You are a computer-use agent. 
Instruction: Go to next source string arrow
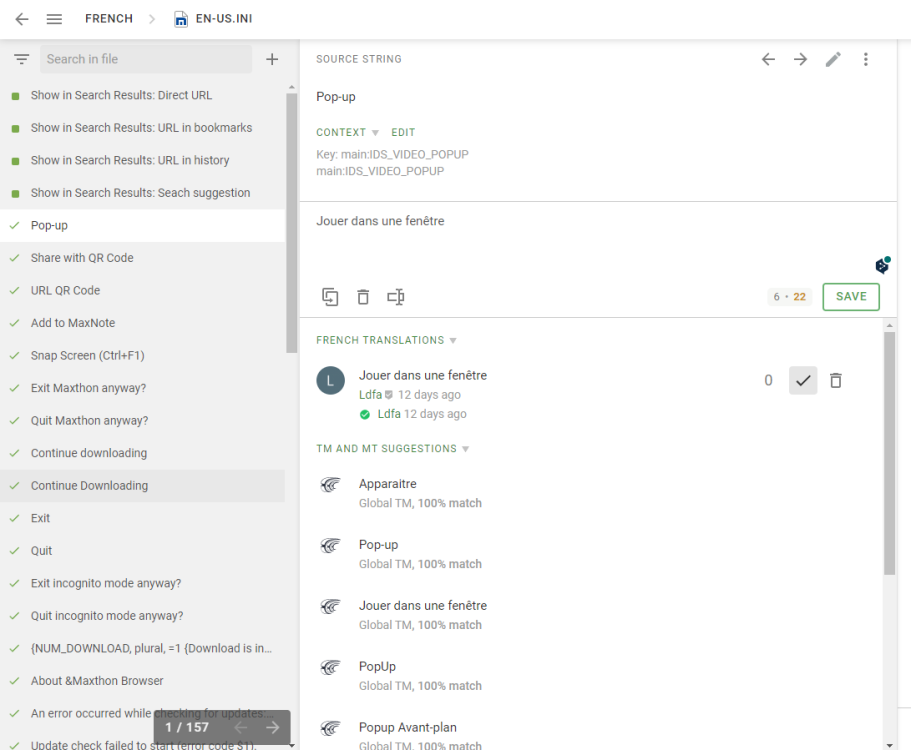click(800, 59)
